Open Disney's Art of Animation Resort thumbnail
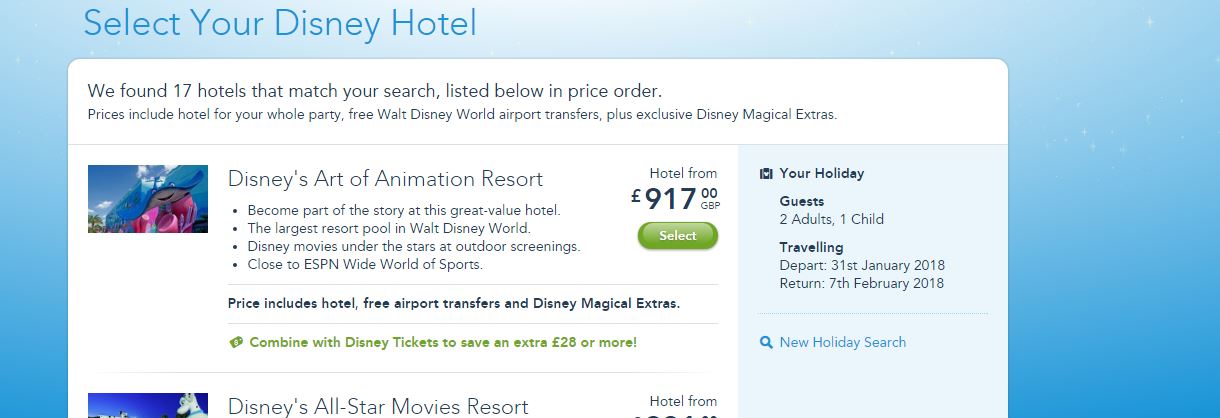 148,199
